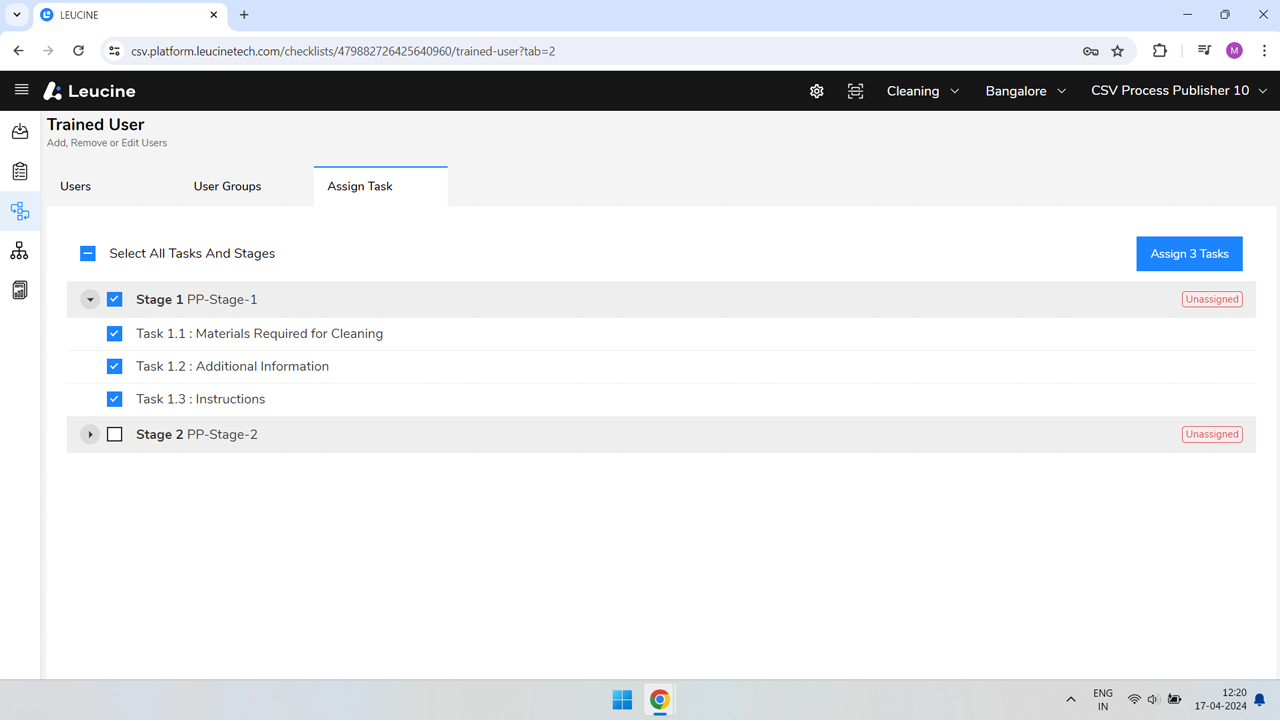The width and height of the screenshot is (1280, 721).
Task: Open the hamburger navigation menu
Action: point(21,90)
